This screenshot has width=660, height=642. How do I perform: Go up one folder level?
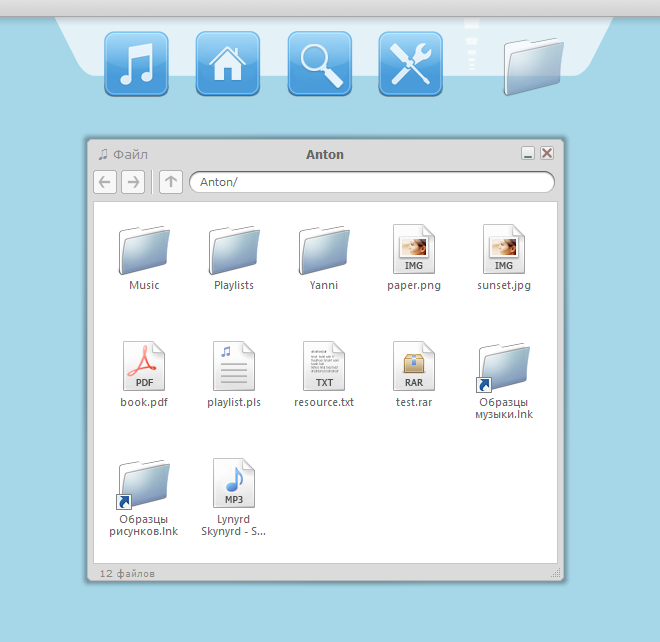tap(170, 182)
